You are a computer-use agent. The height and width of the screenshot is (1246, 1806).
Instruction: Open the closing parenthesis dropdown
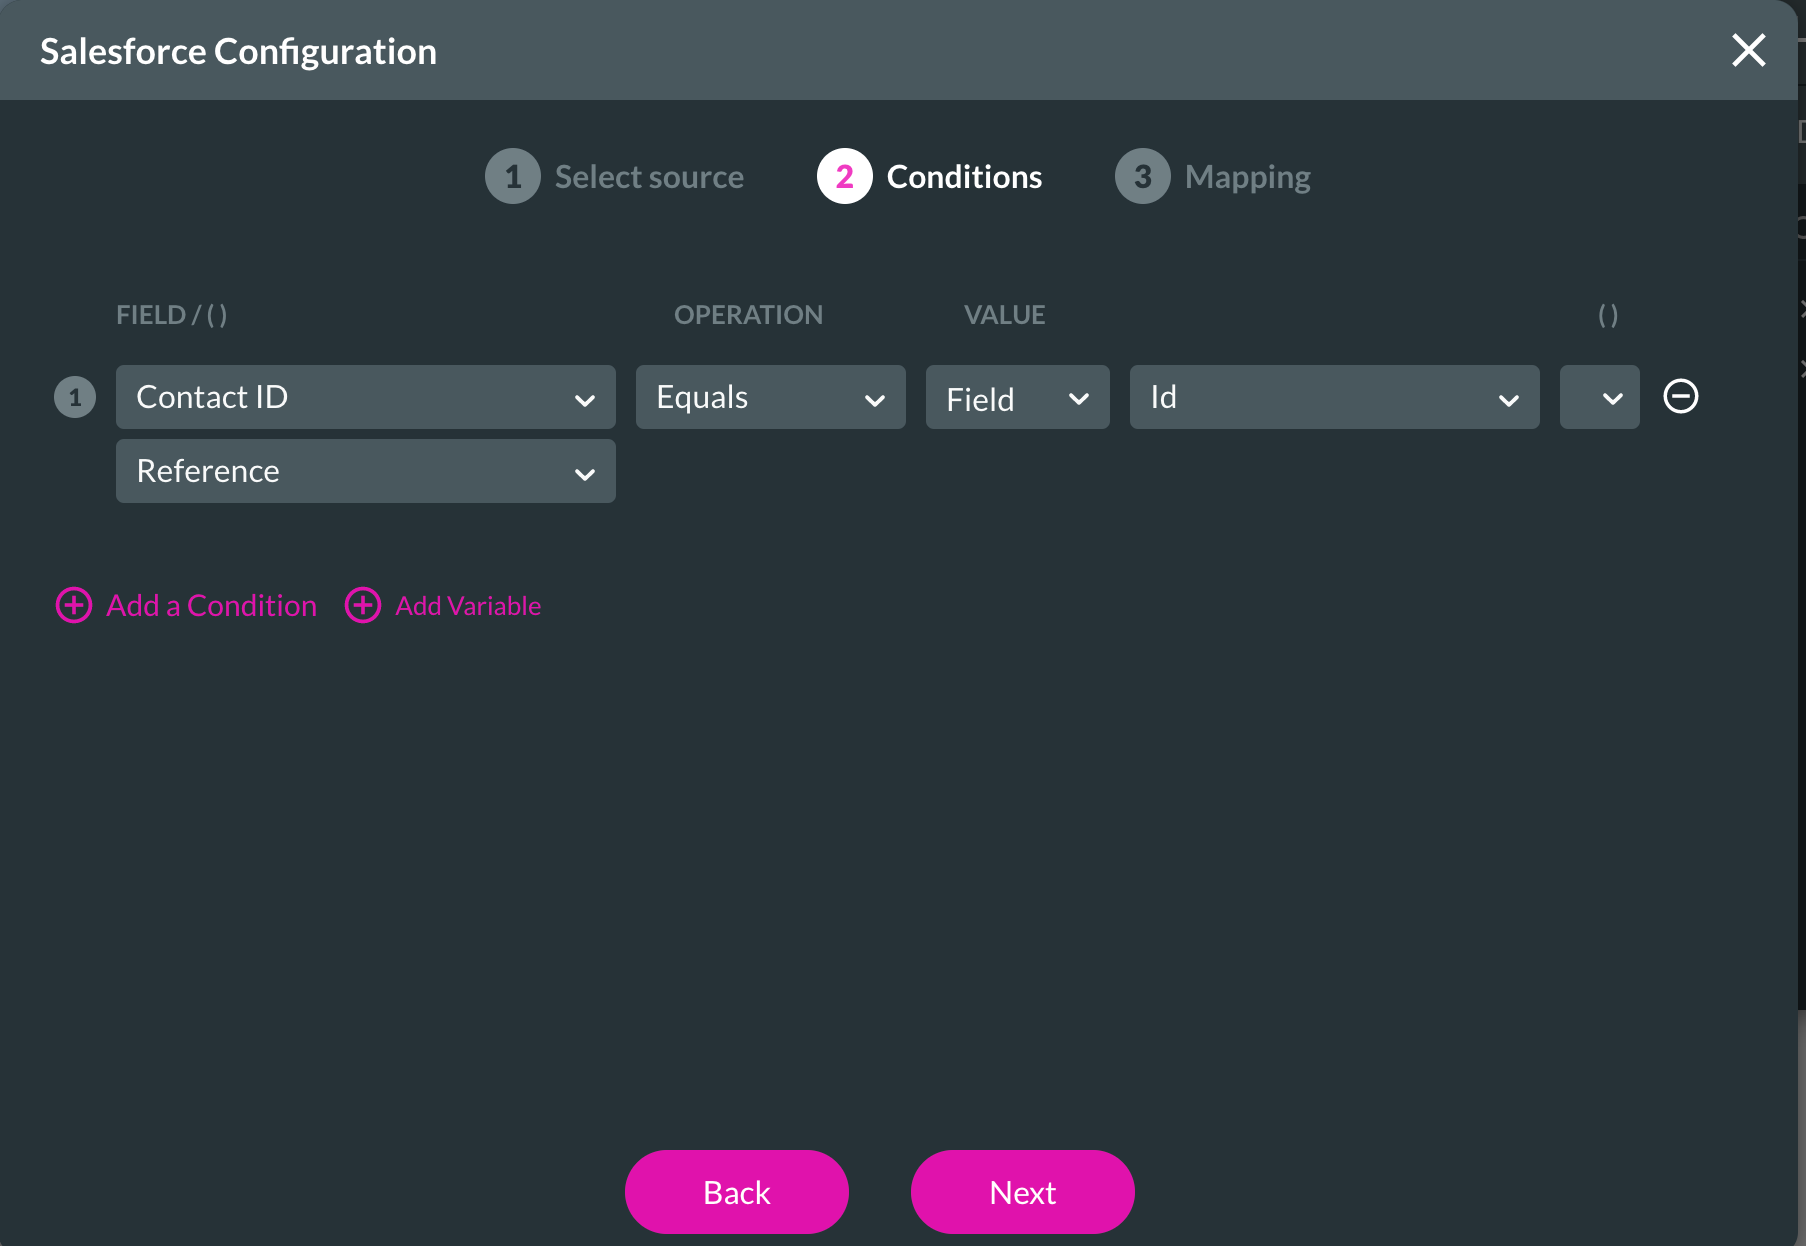click(1600, 397)
